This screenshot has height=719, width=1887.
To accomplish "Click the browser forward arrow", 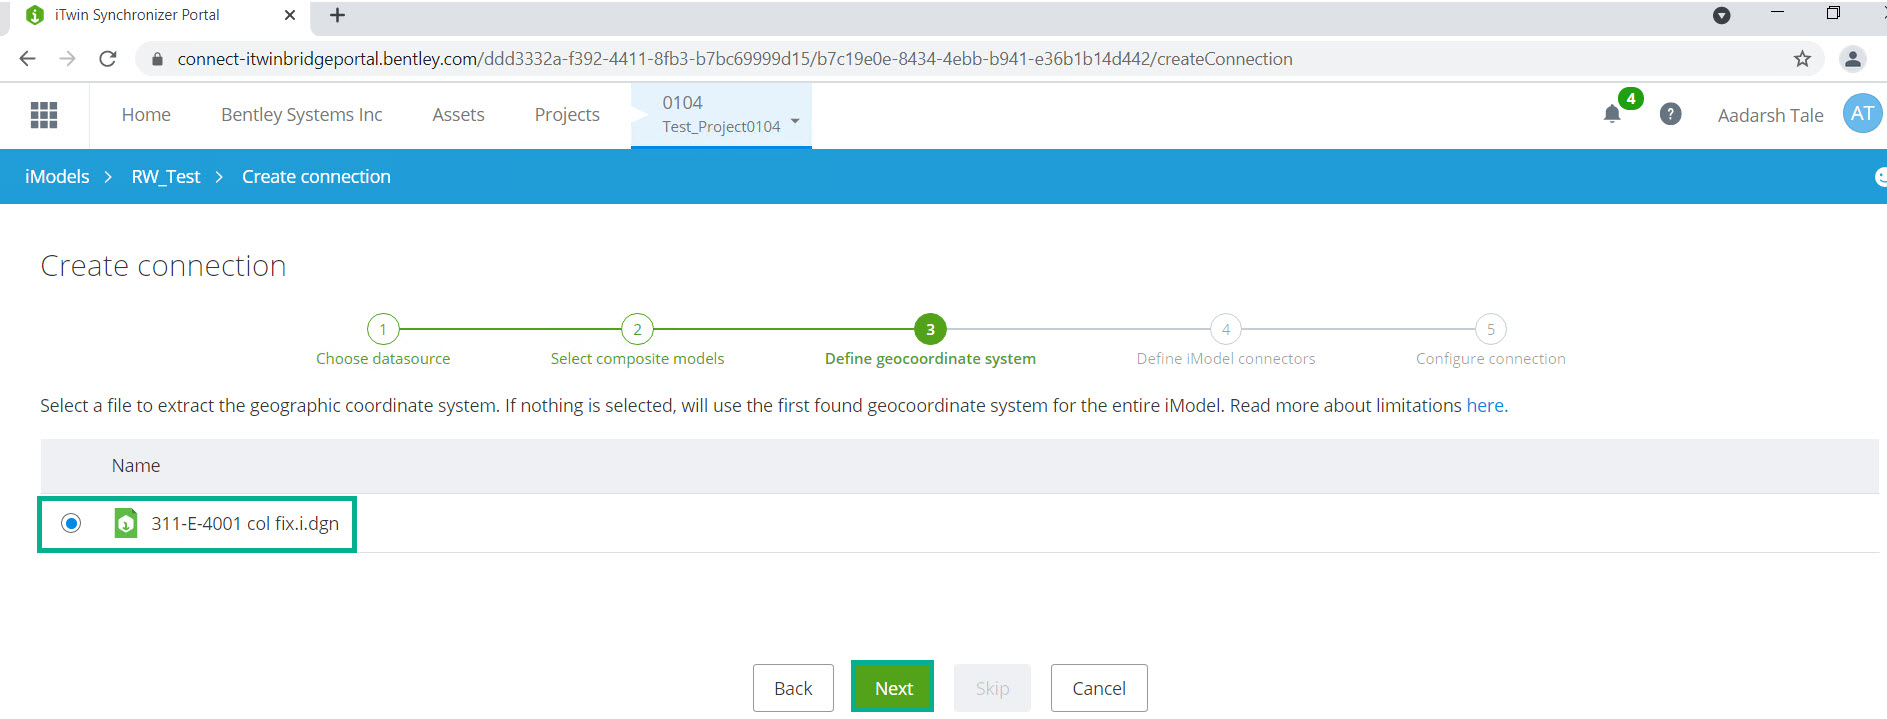I will click(67, 59).
